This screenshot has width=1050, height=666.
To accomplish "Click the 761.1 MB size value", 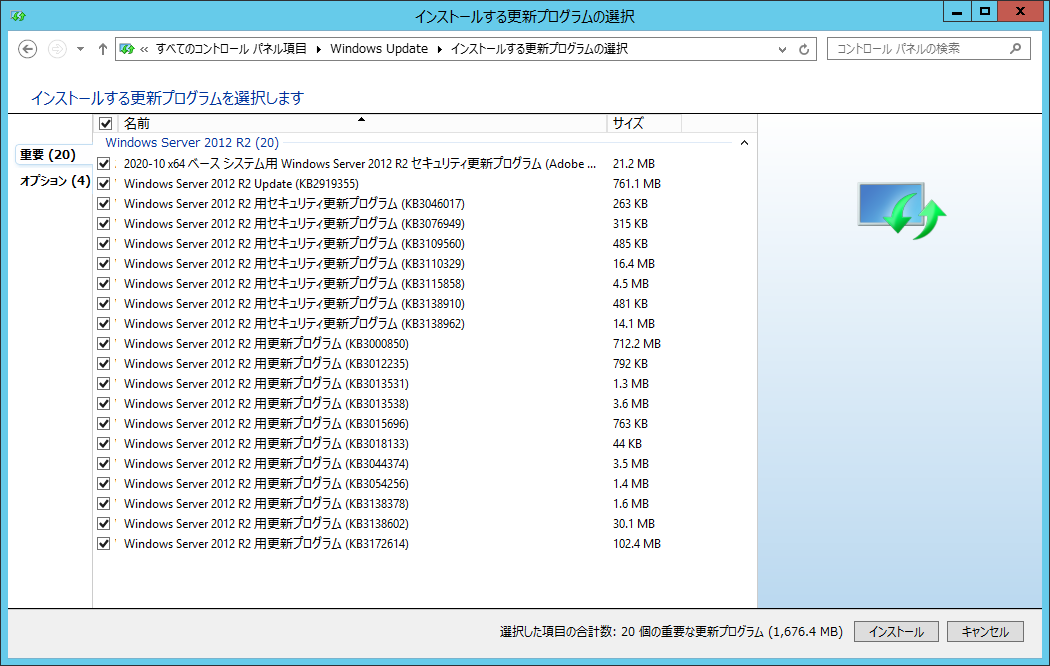I will 636,183.
